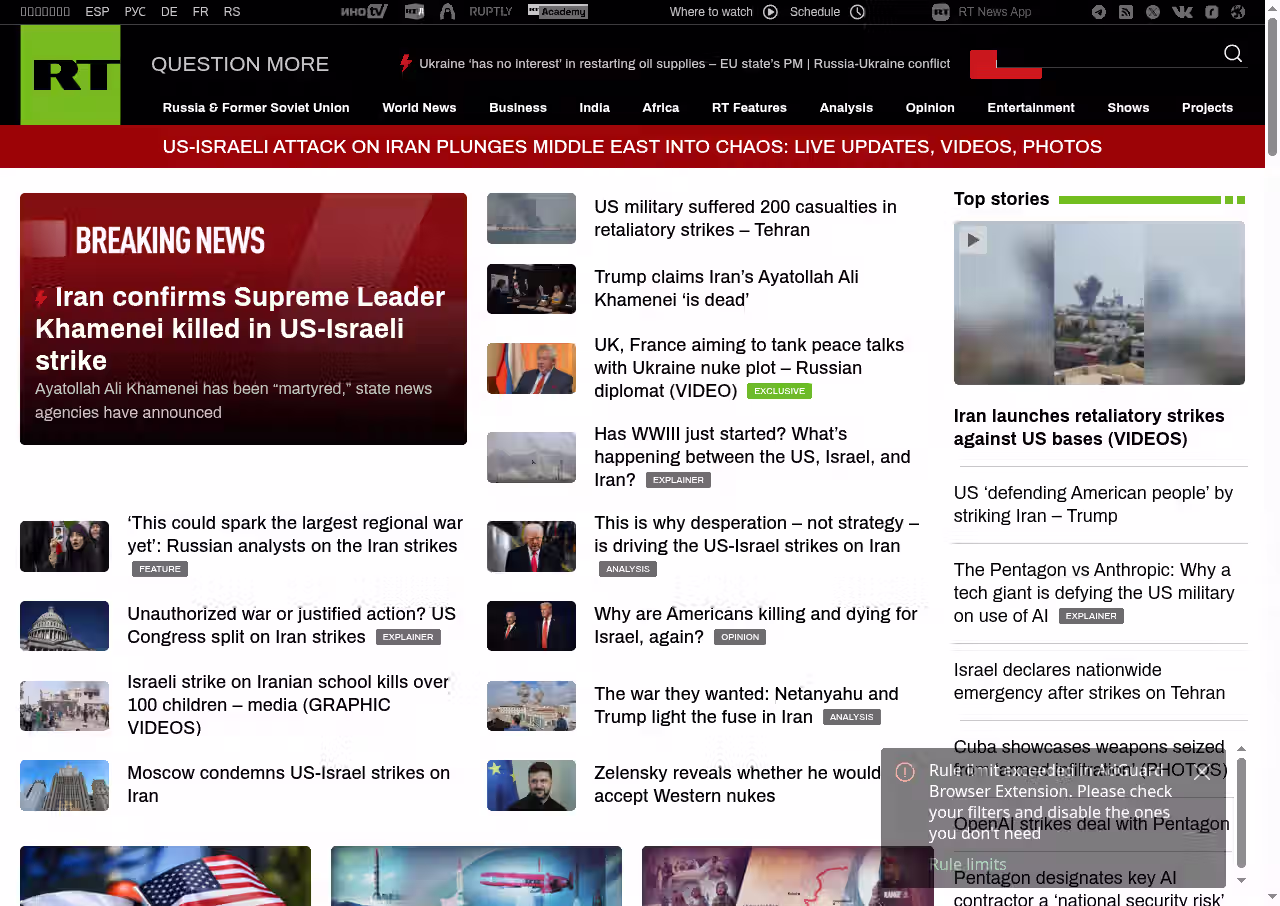
Task: Open the Zelensky article thumbnail
Action: (x=531, y=785)
